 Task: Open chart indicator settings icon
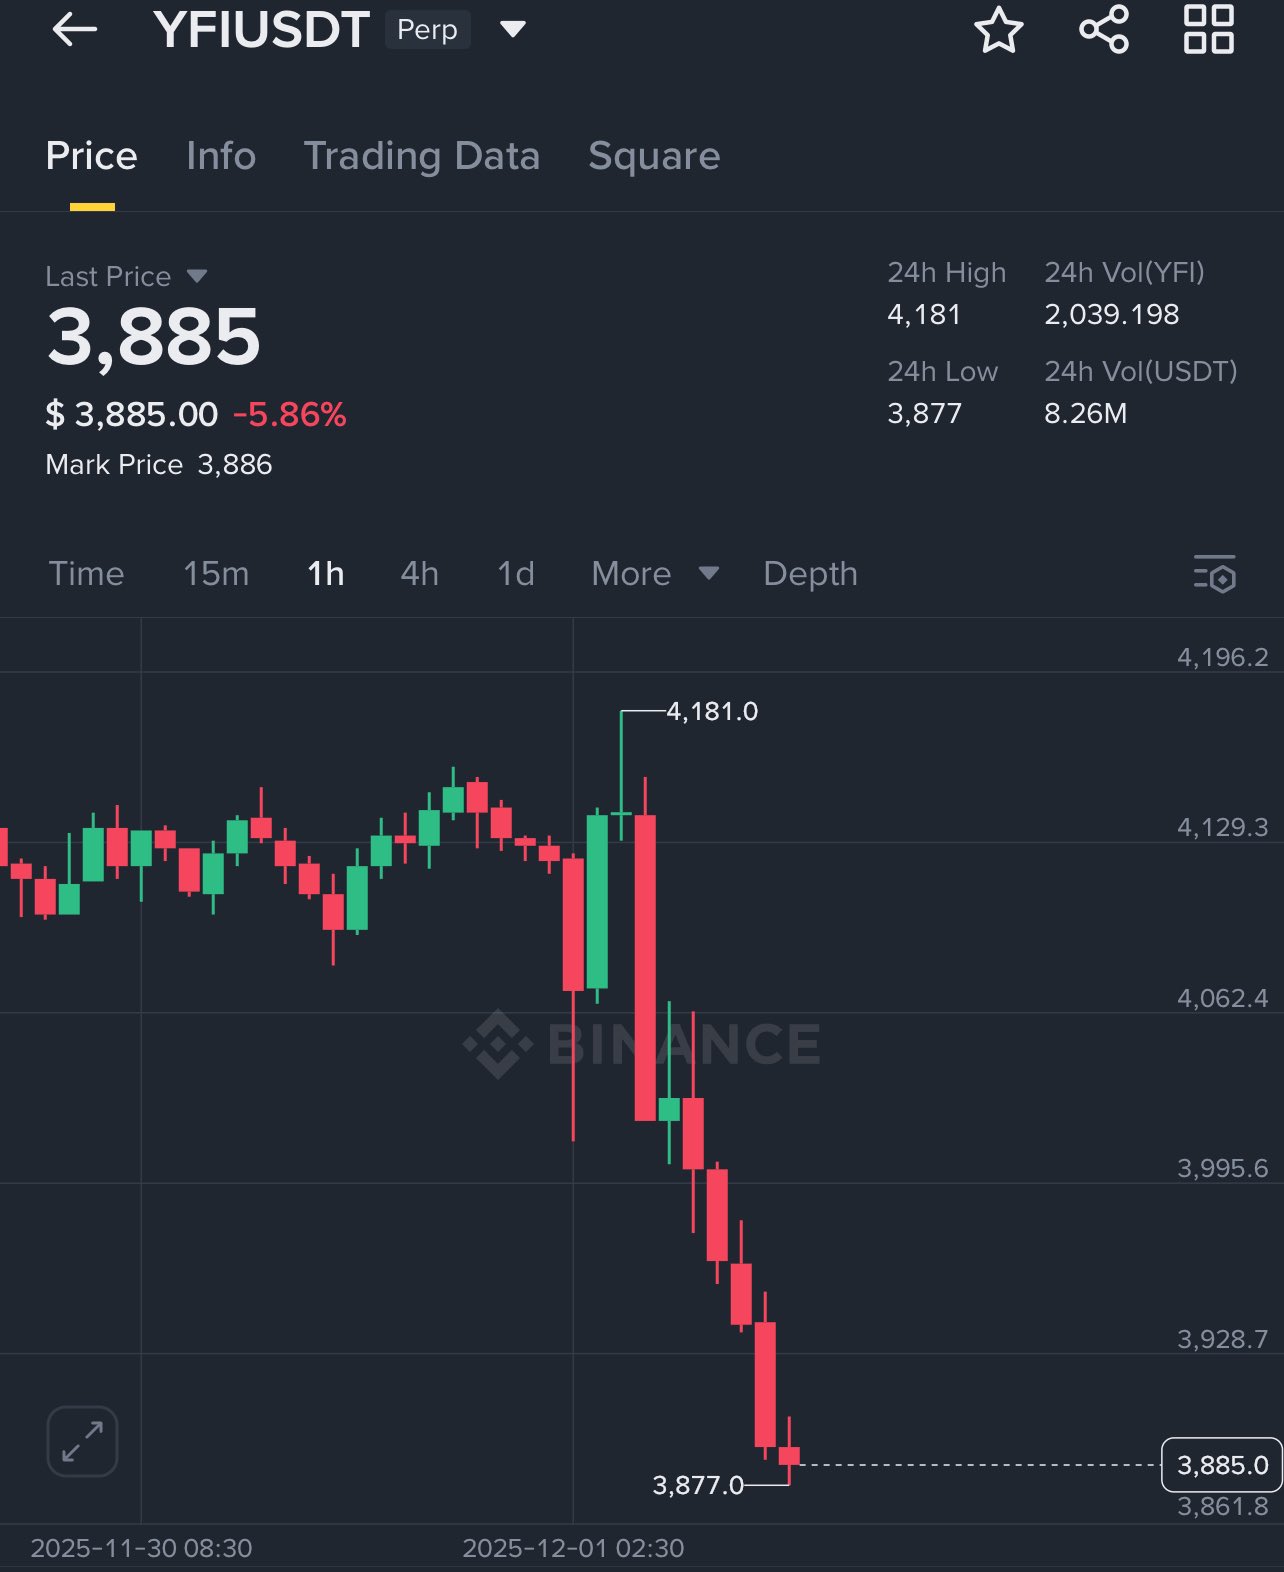(x=1214, y=574)
